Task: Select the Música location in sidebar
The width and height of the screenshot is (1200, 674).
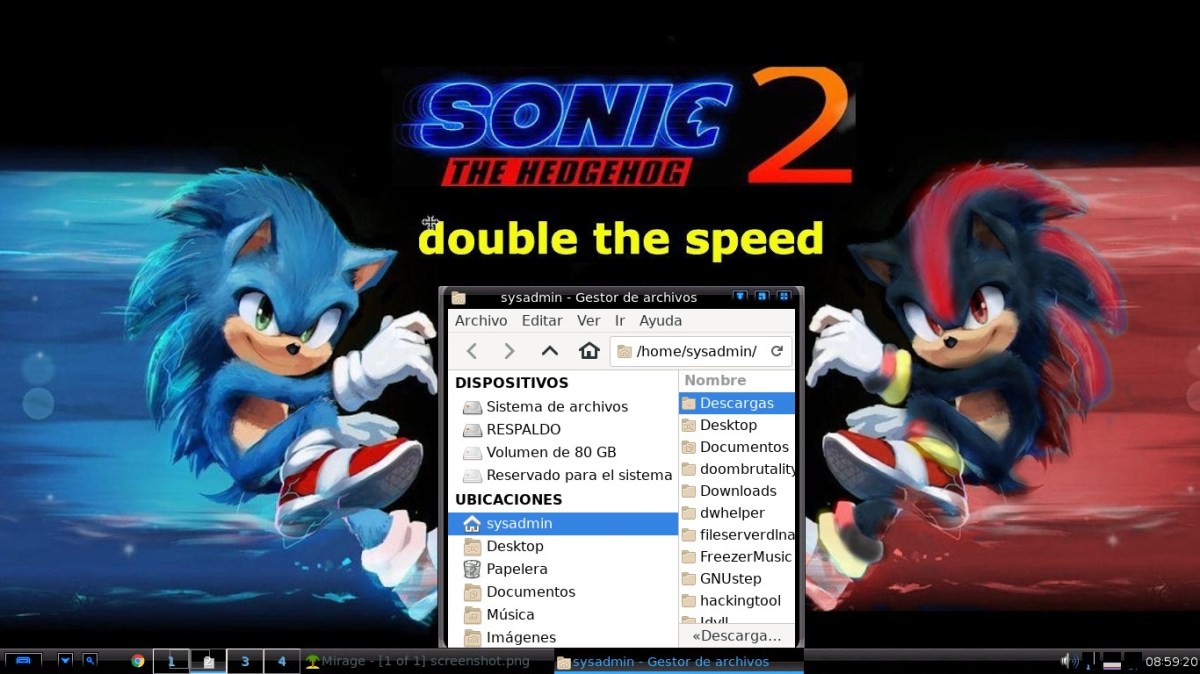Action: 509,615
